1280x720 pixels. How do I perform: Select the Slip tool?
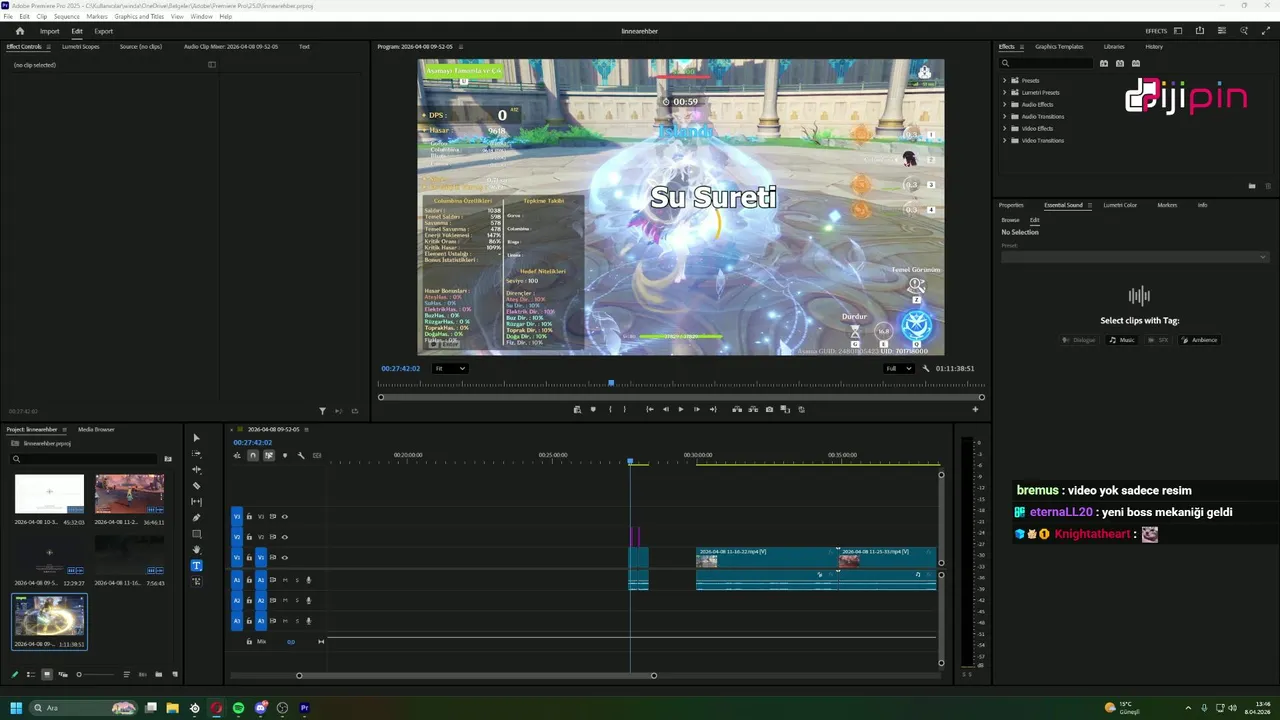point(196,502)
